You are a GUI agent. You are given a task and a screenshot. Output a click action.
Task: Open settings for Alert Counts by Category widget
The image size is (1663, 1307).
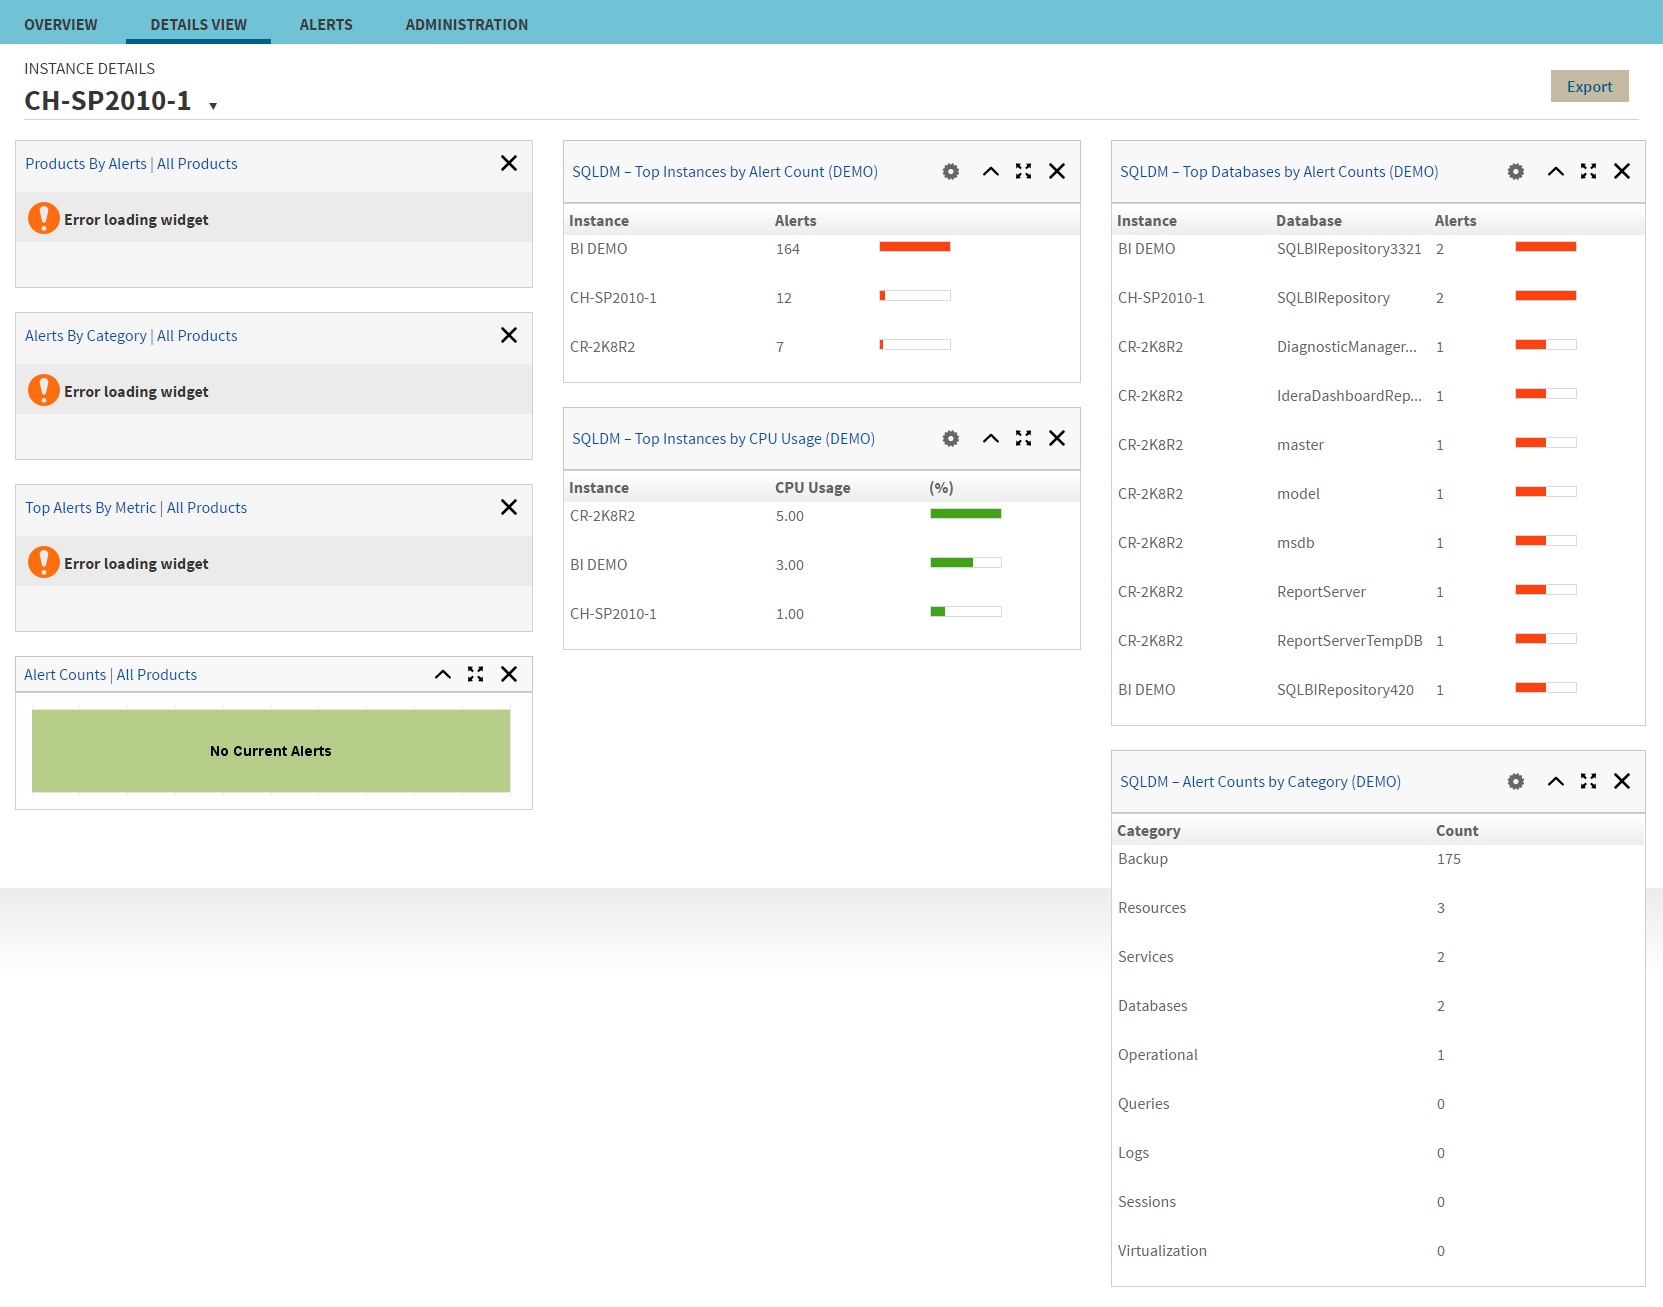tap(1515, 782)
